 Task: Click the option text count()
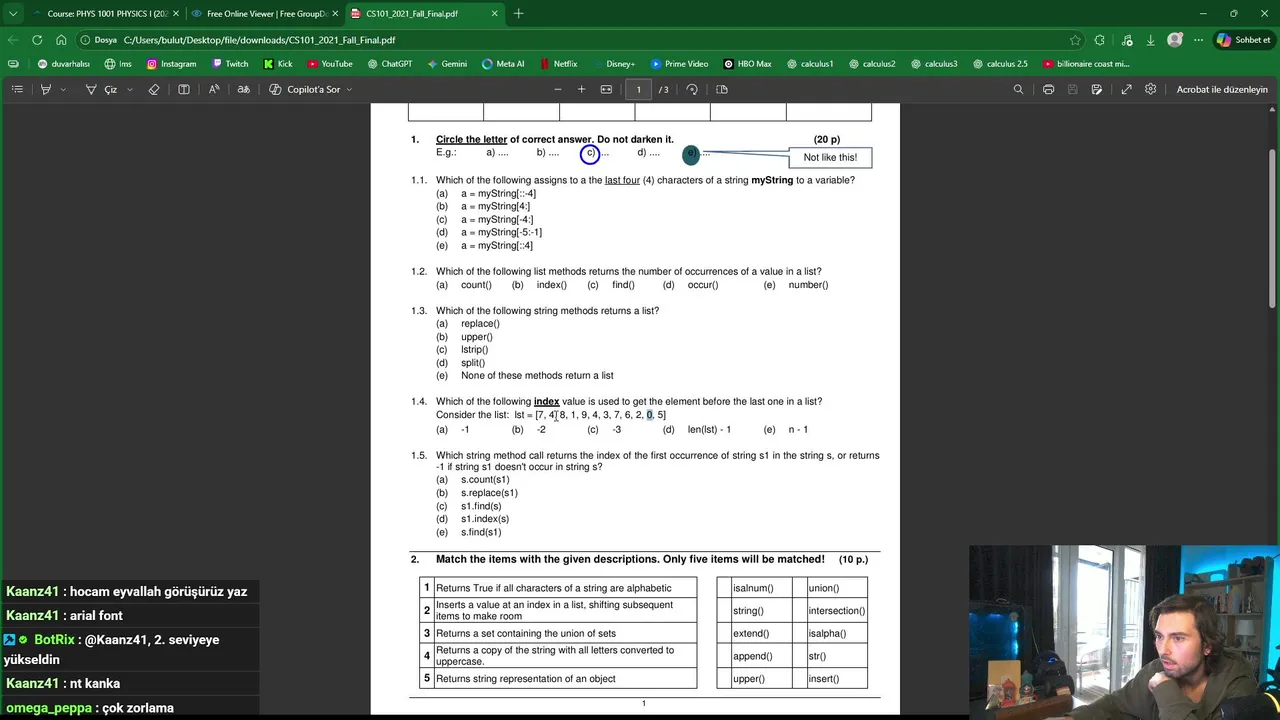(476, 285)
